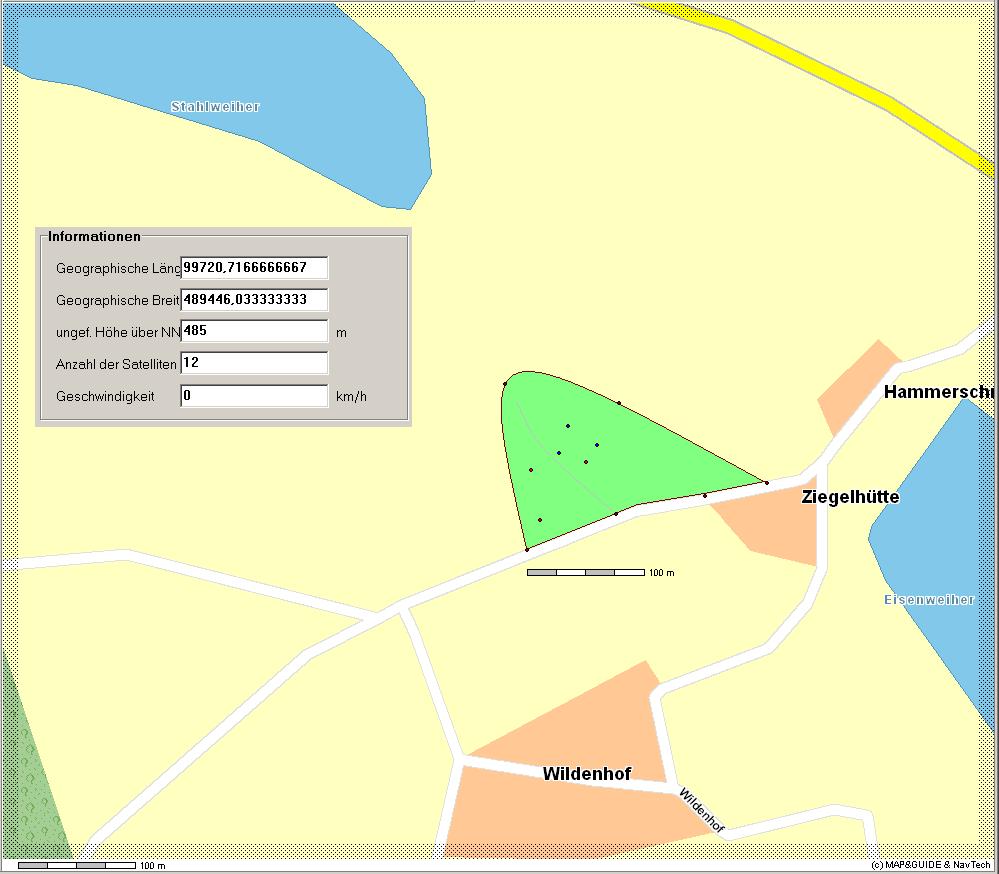Select the Höhe über NN field showing 485
This screenshot has width=999, height=874.
tap(254, 331)
